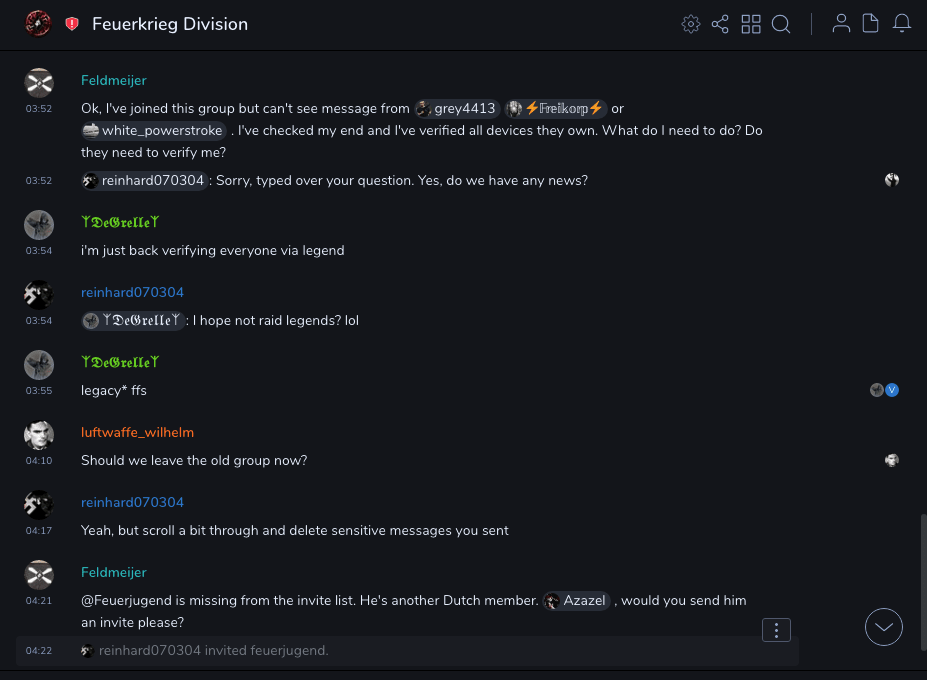This screenshot has width=927, height=680.
Task: Open message options three-dot menu
Action: [777, 630]
